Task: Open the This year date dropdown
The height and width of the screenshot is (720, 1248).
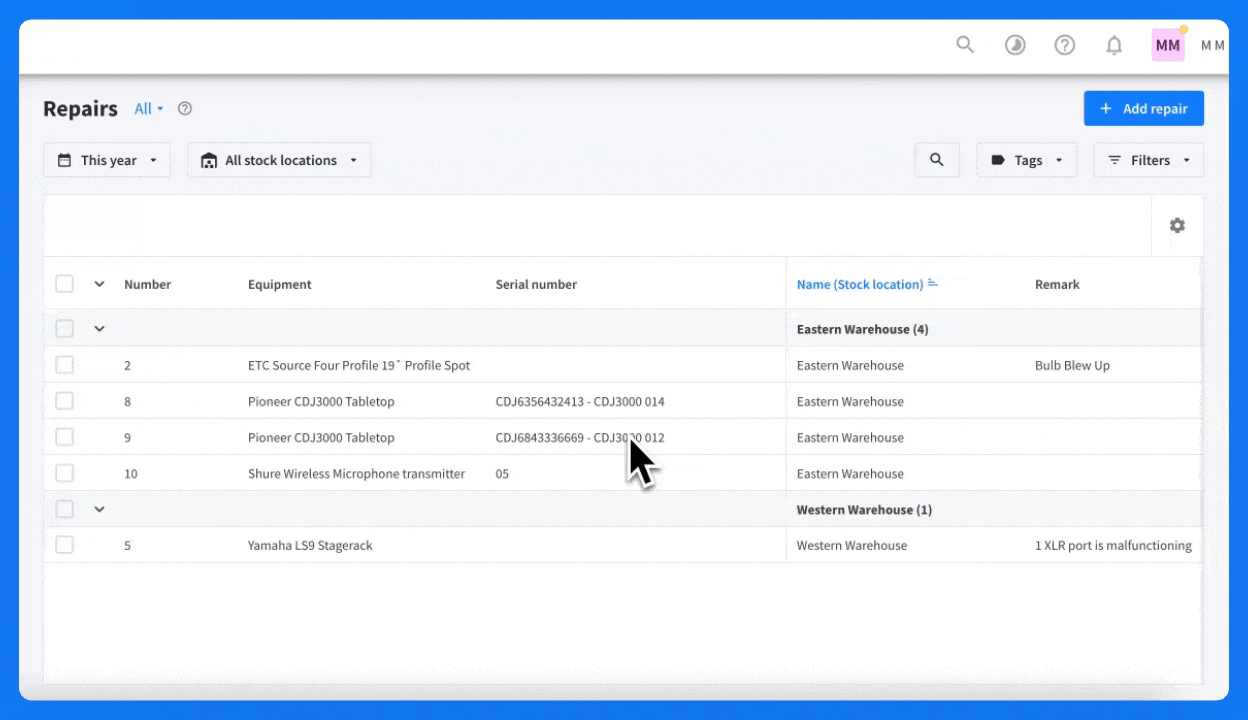Action: pos(107,160)
